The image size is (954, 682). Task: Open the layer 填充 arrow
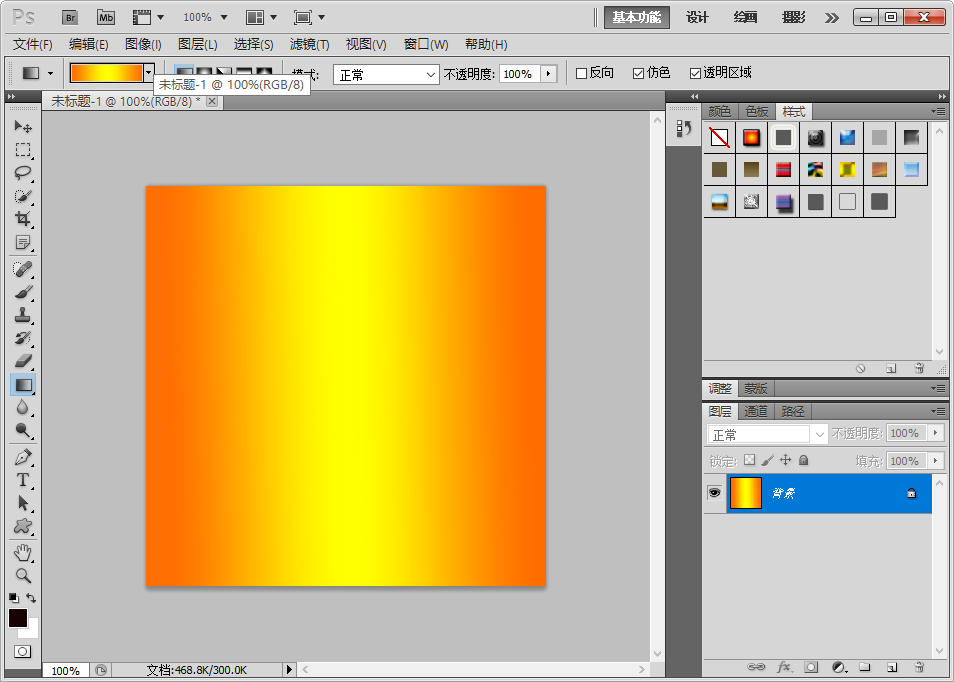pyautogui.click(x=936, y=461)
